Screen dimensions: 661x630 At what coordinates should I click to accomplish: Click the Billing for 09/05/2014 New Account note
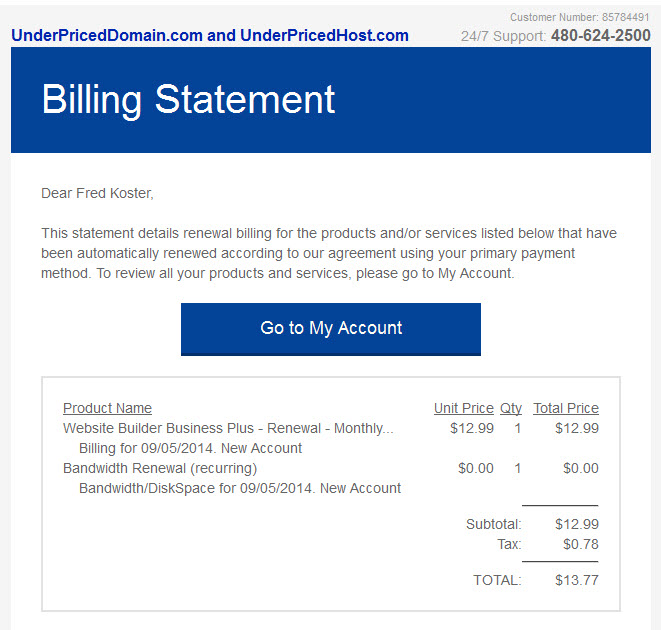(x=191, y=448)
